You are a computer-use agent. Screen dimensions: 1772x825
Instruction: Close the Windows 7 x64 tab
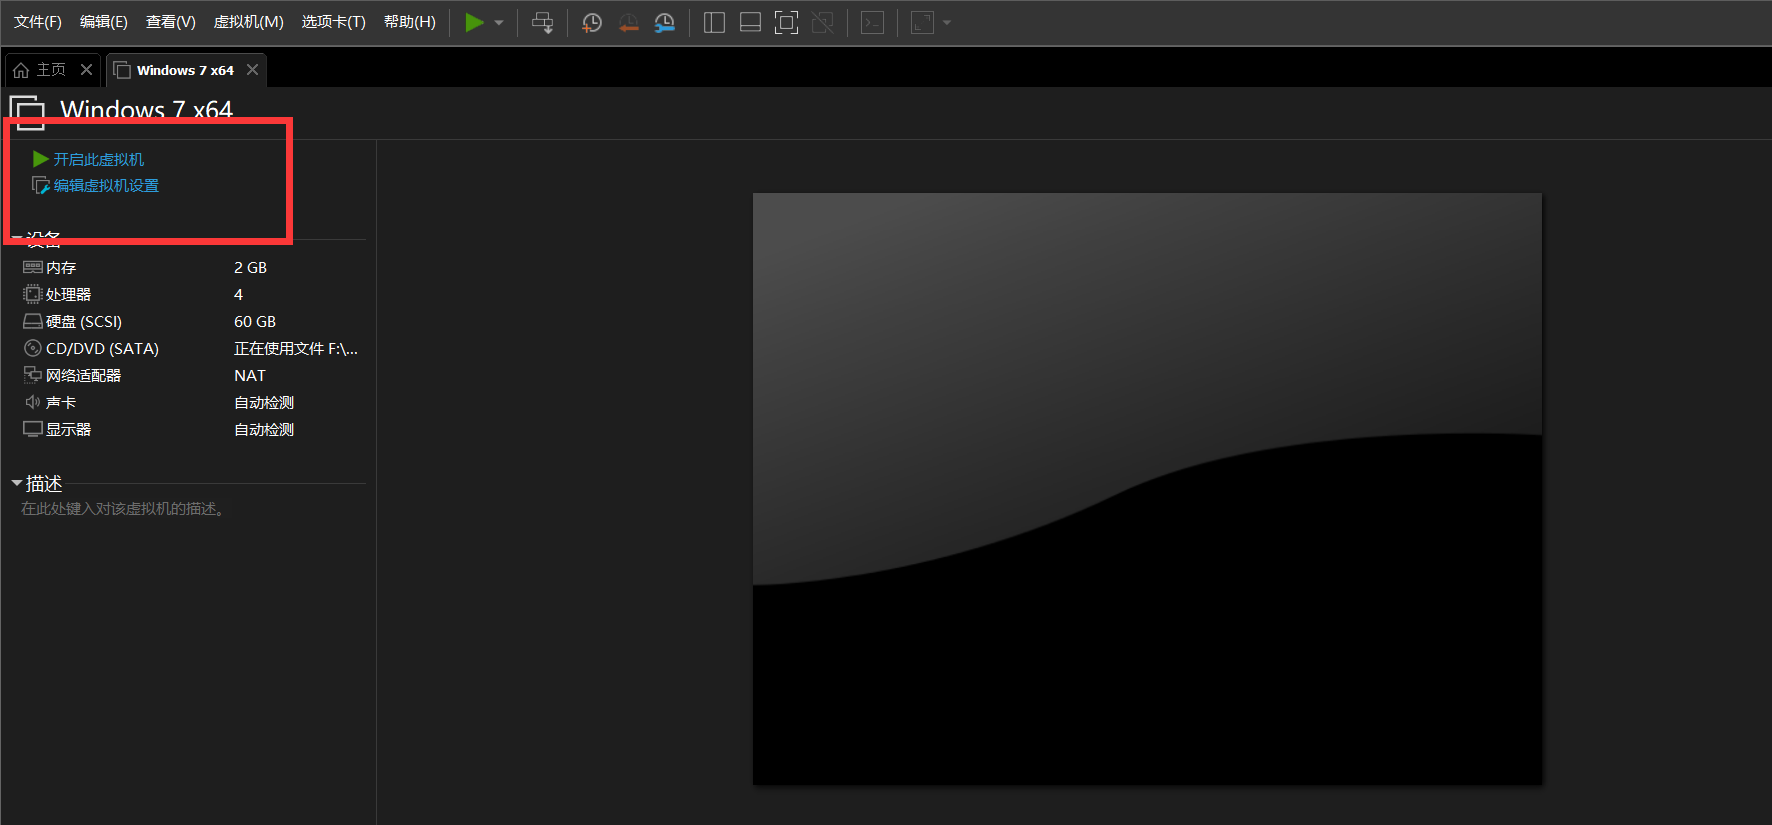coord(253,70)
